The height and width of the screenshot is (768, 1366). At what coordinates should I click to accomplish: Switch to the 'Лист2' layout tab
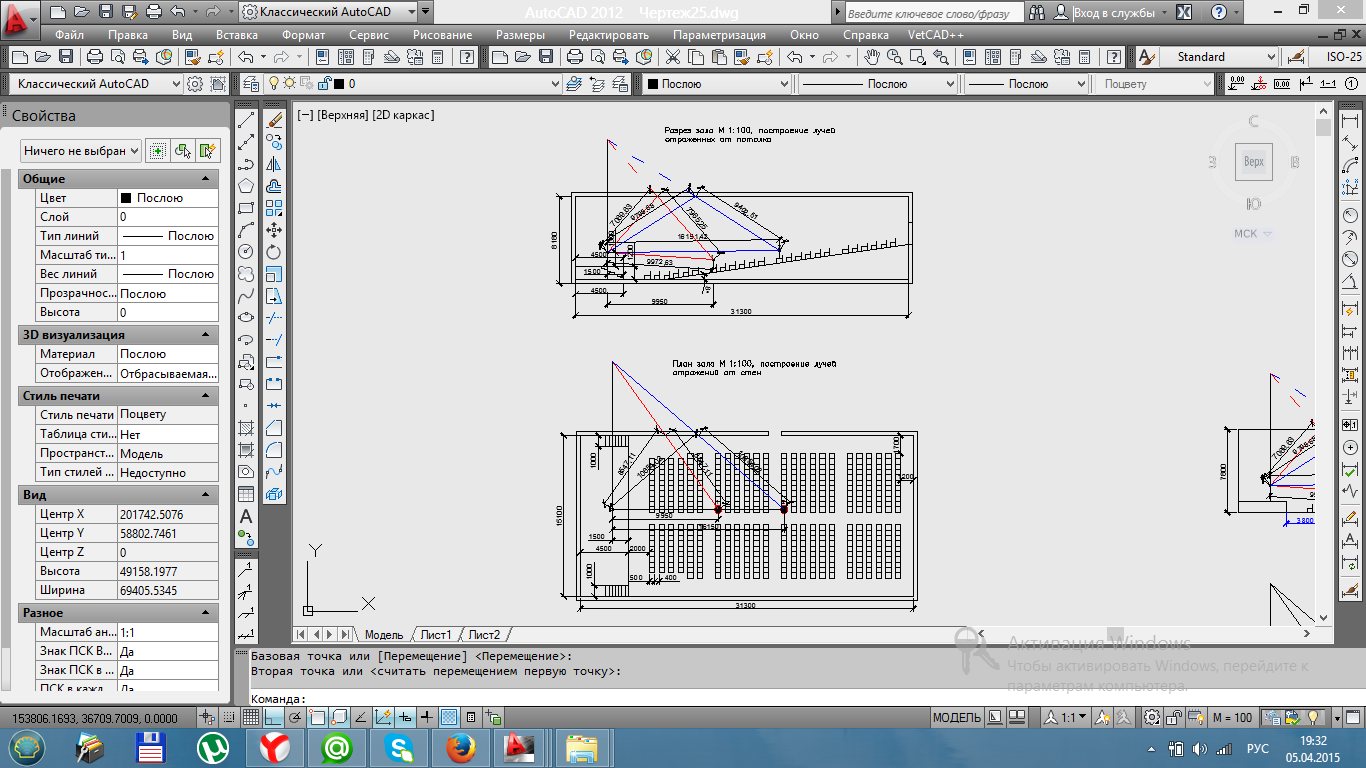484,634
